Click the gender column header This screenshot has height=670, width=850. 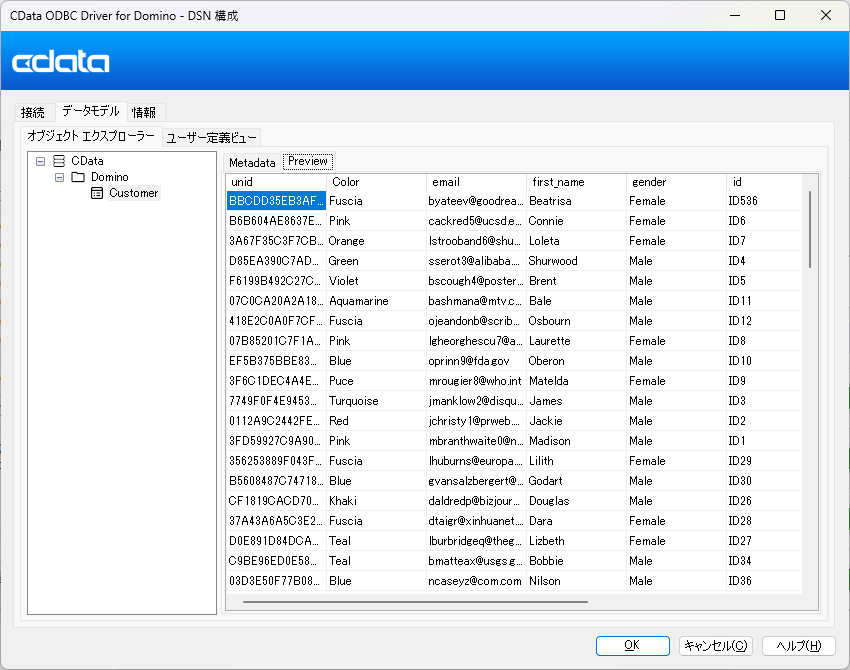pos(676,182)
